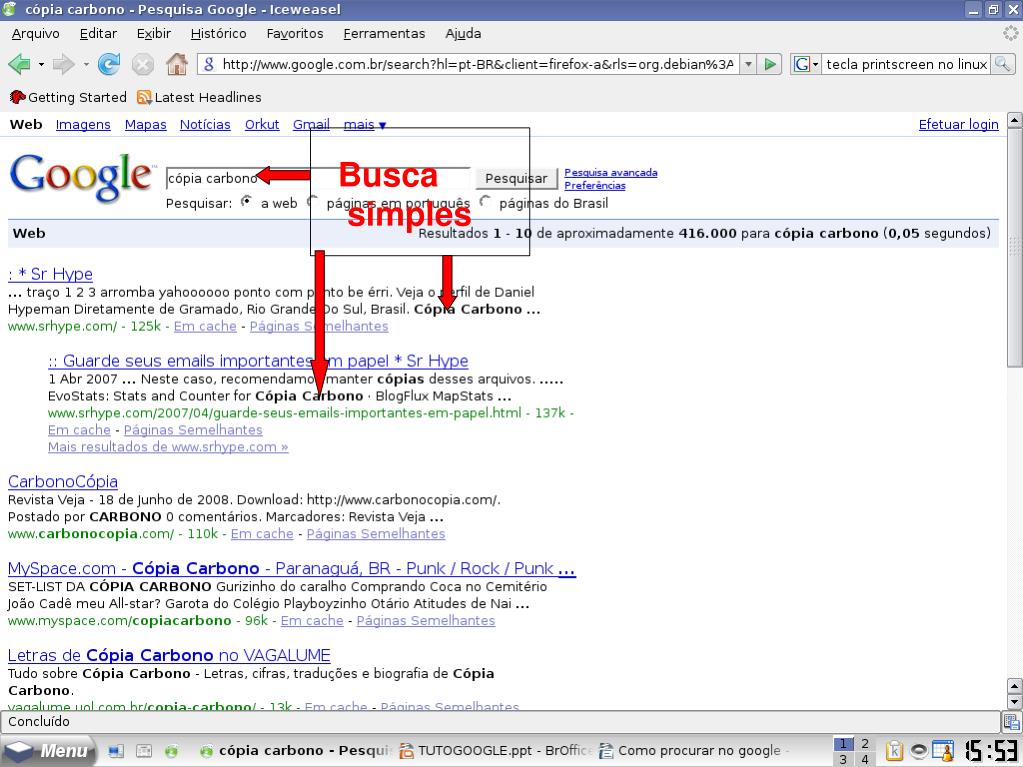Switch to virtual desktop 3
The height and width of the screenshot is (767, 1023).
click(x=843, y=759)
